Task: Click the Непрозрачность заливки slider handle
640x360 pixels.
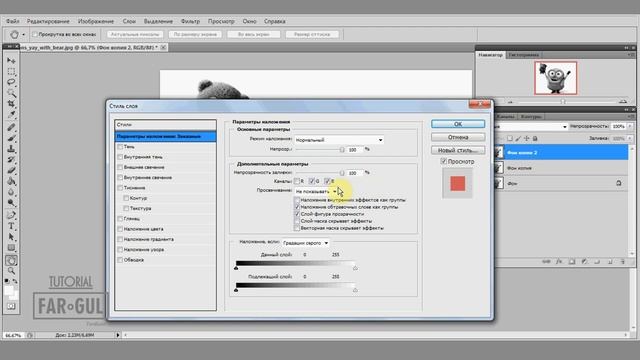Action: (x=342, y=173)
